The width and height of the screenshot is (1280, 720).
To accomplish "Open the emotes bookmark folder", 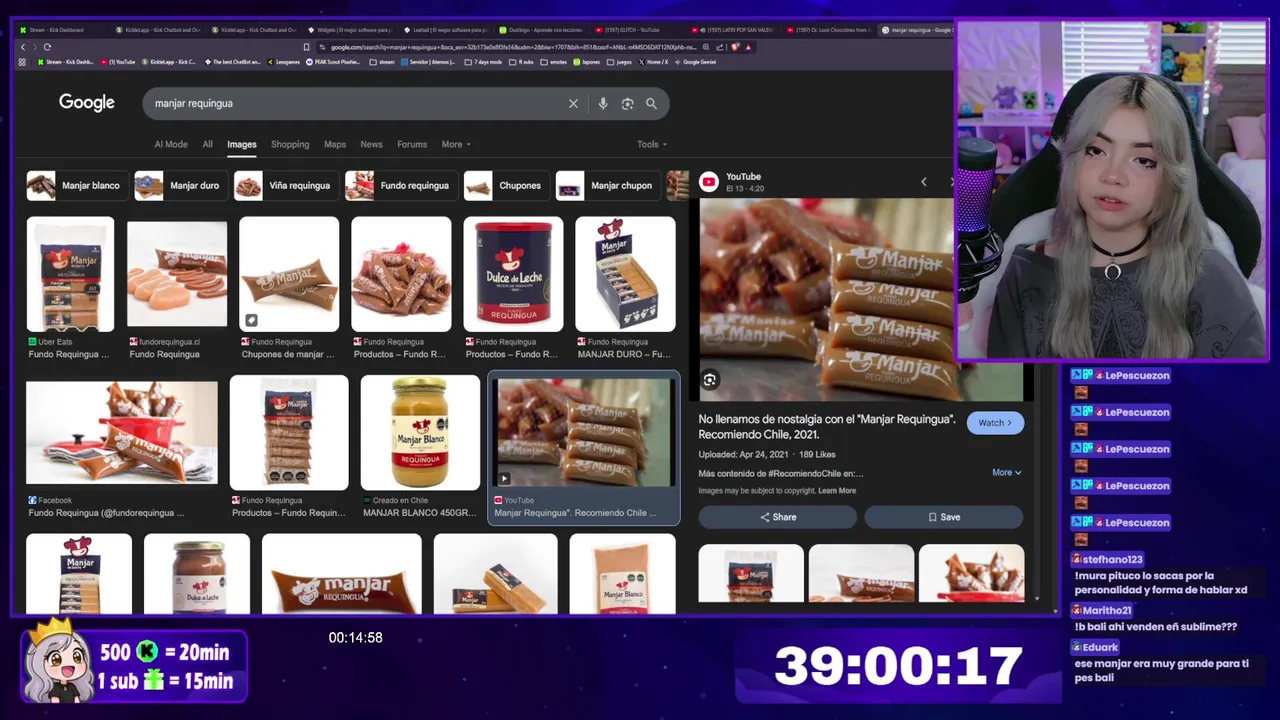I will point(552,62).
